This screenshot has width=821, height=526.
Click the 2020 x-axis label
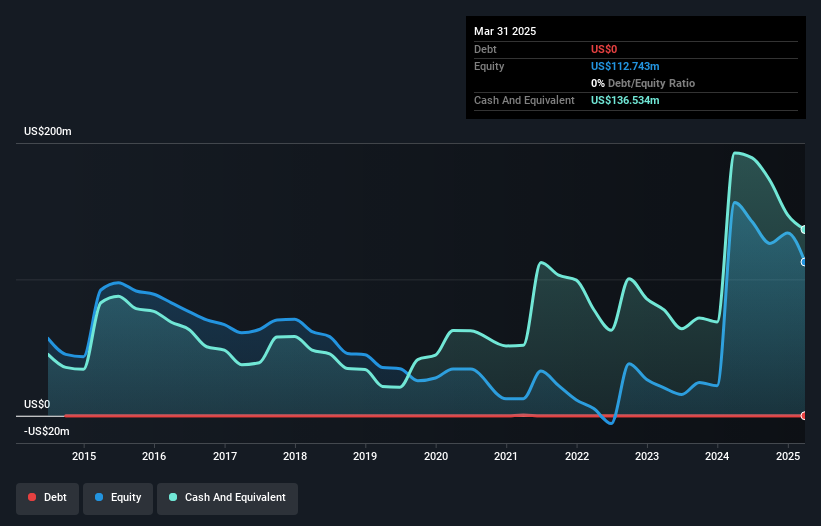click(436, 456)
